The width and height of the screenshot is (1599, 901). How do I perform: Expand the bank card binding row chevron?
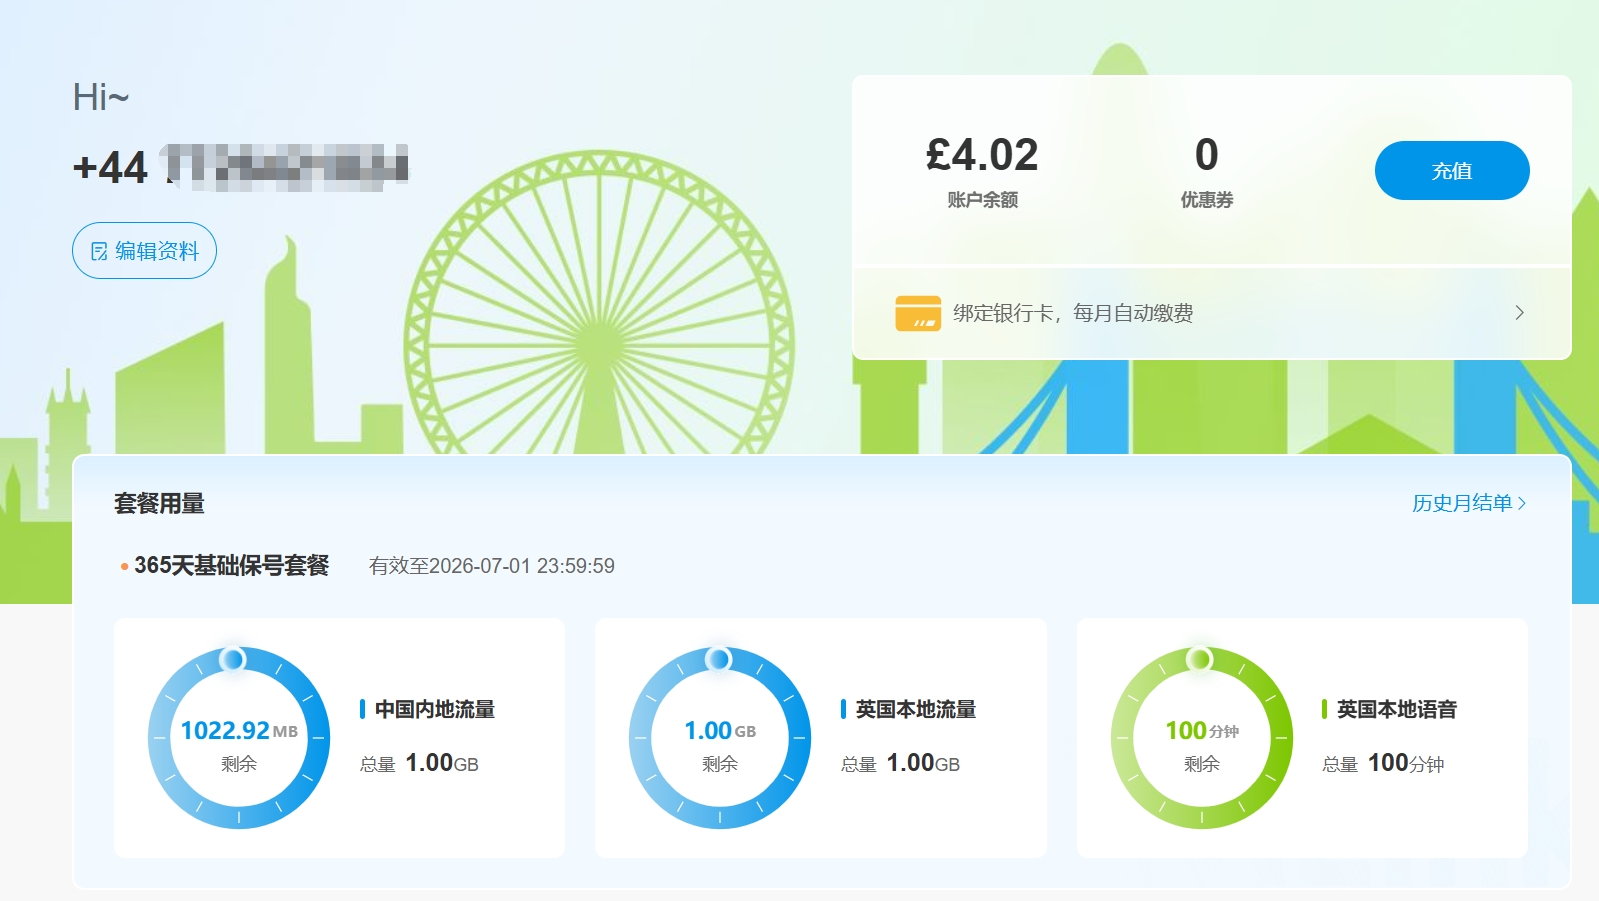[1519, 313]
